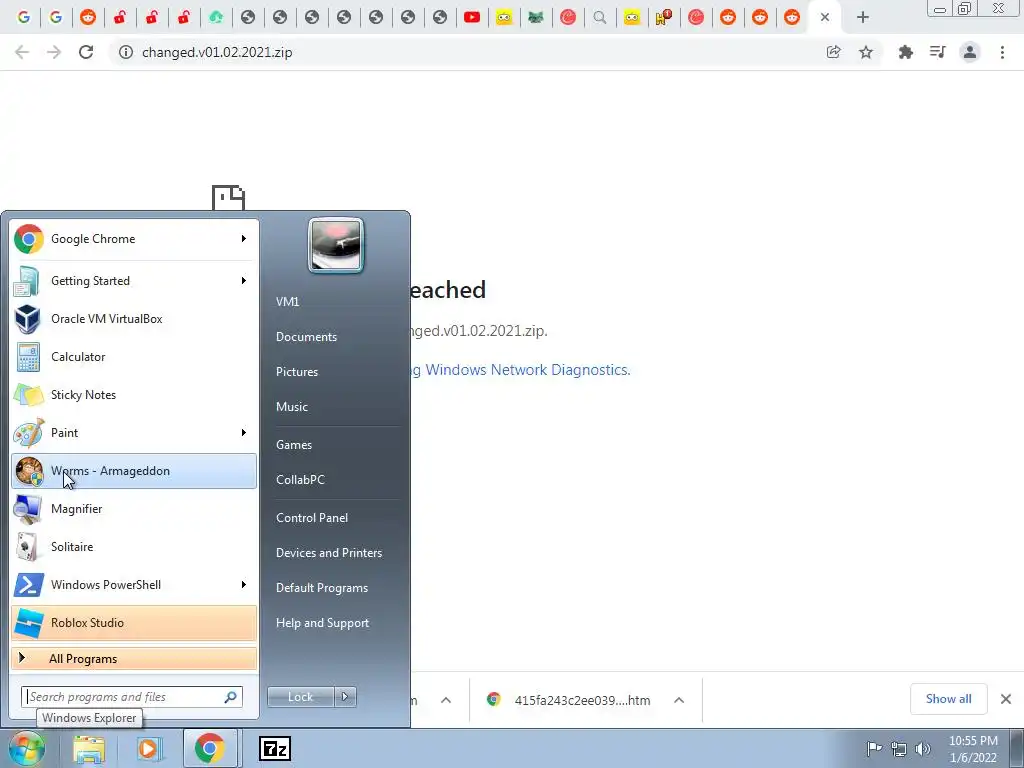Click the address bar URL changed.v01.02.2021.zip

click(217, 52)
